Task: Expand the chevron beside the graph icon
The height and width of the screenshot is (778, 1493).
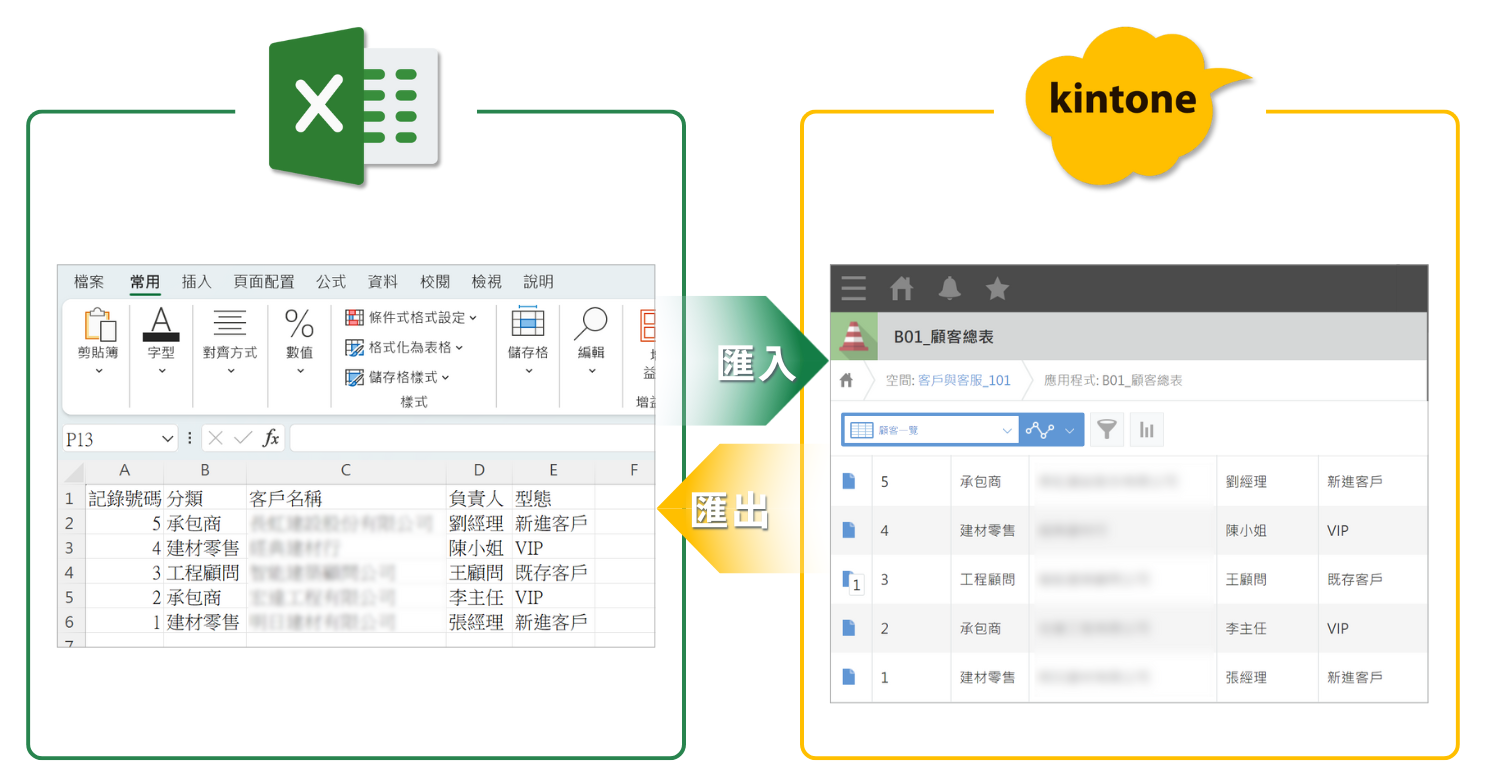Action: coord(1071,430)
